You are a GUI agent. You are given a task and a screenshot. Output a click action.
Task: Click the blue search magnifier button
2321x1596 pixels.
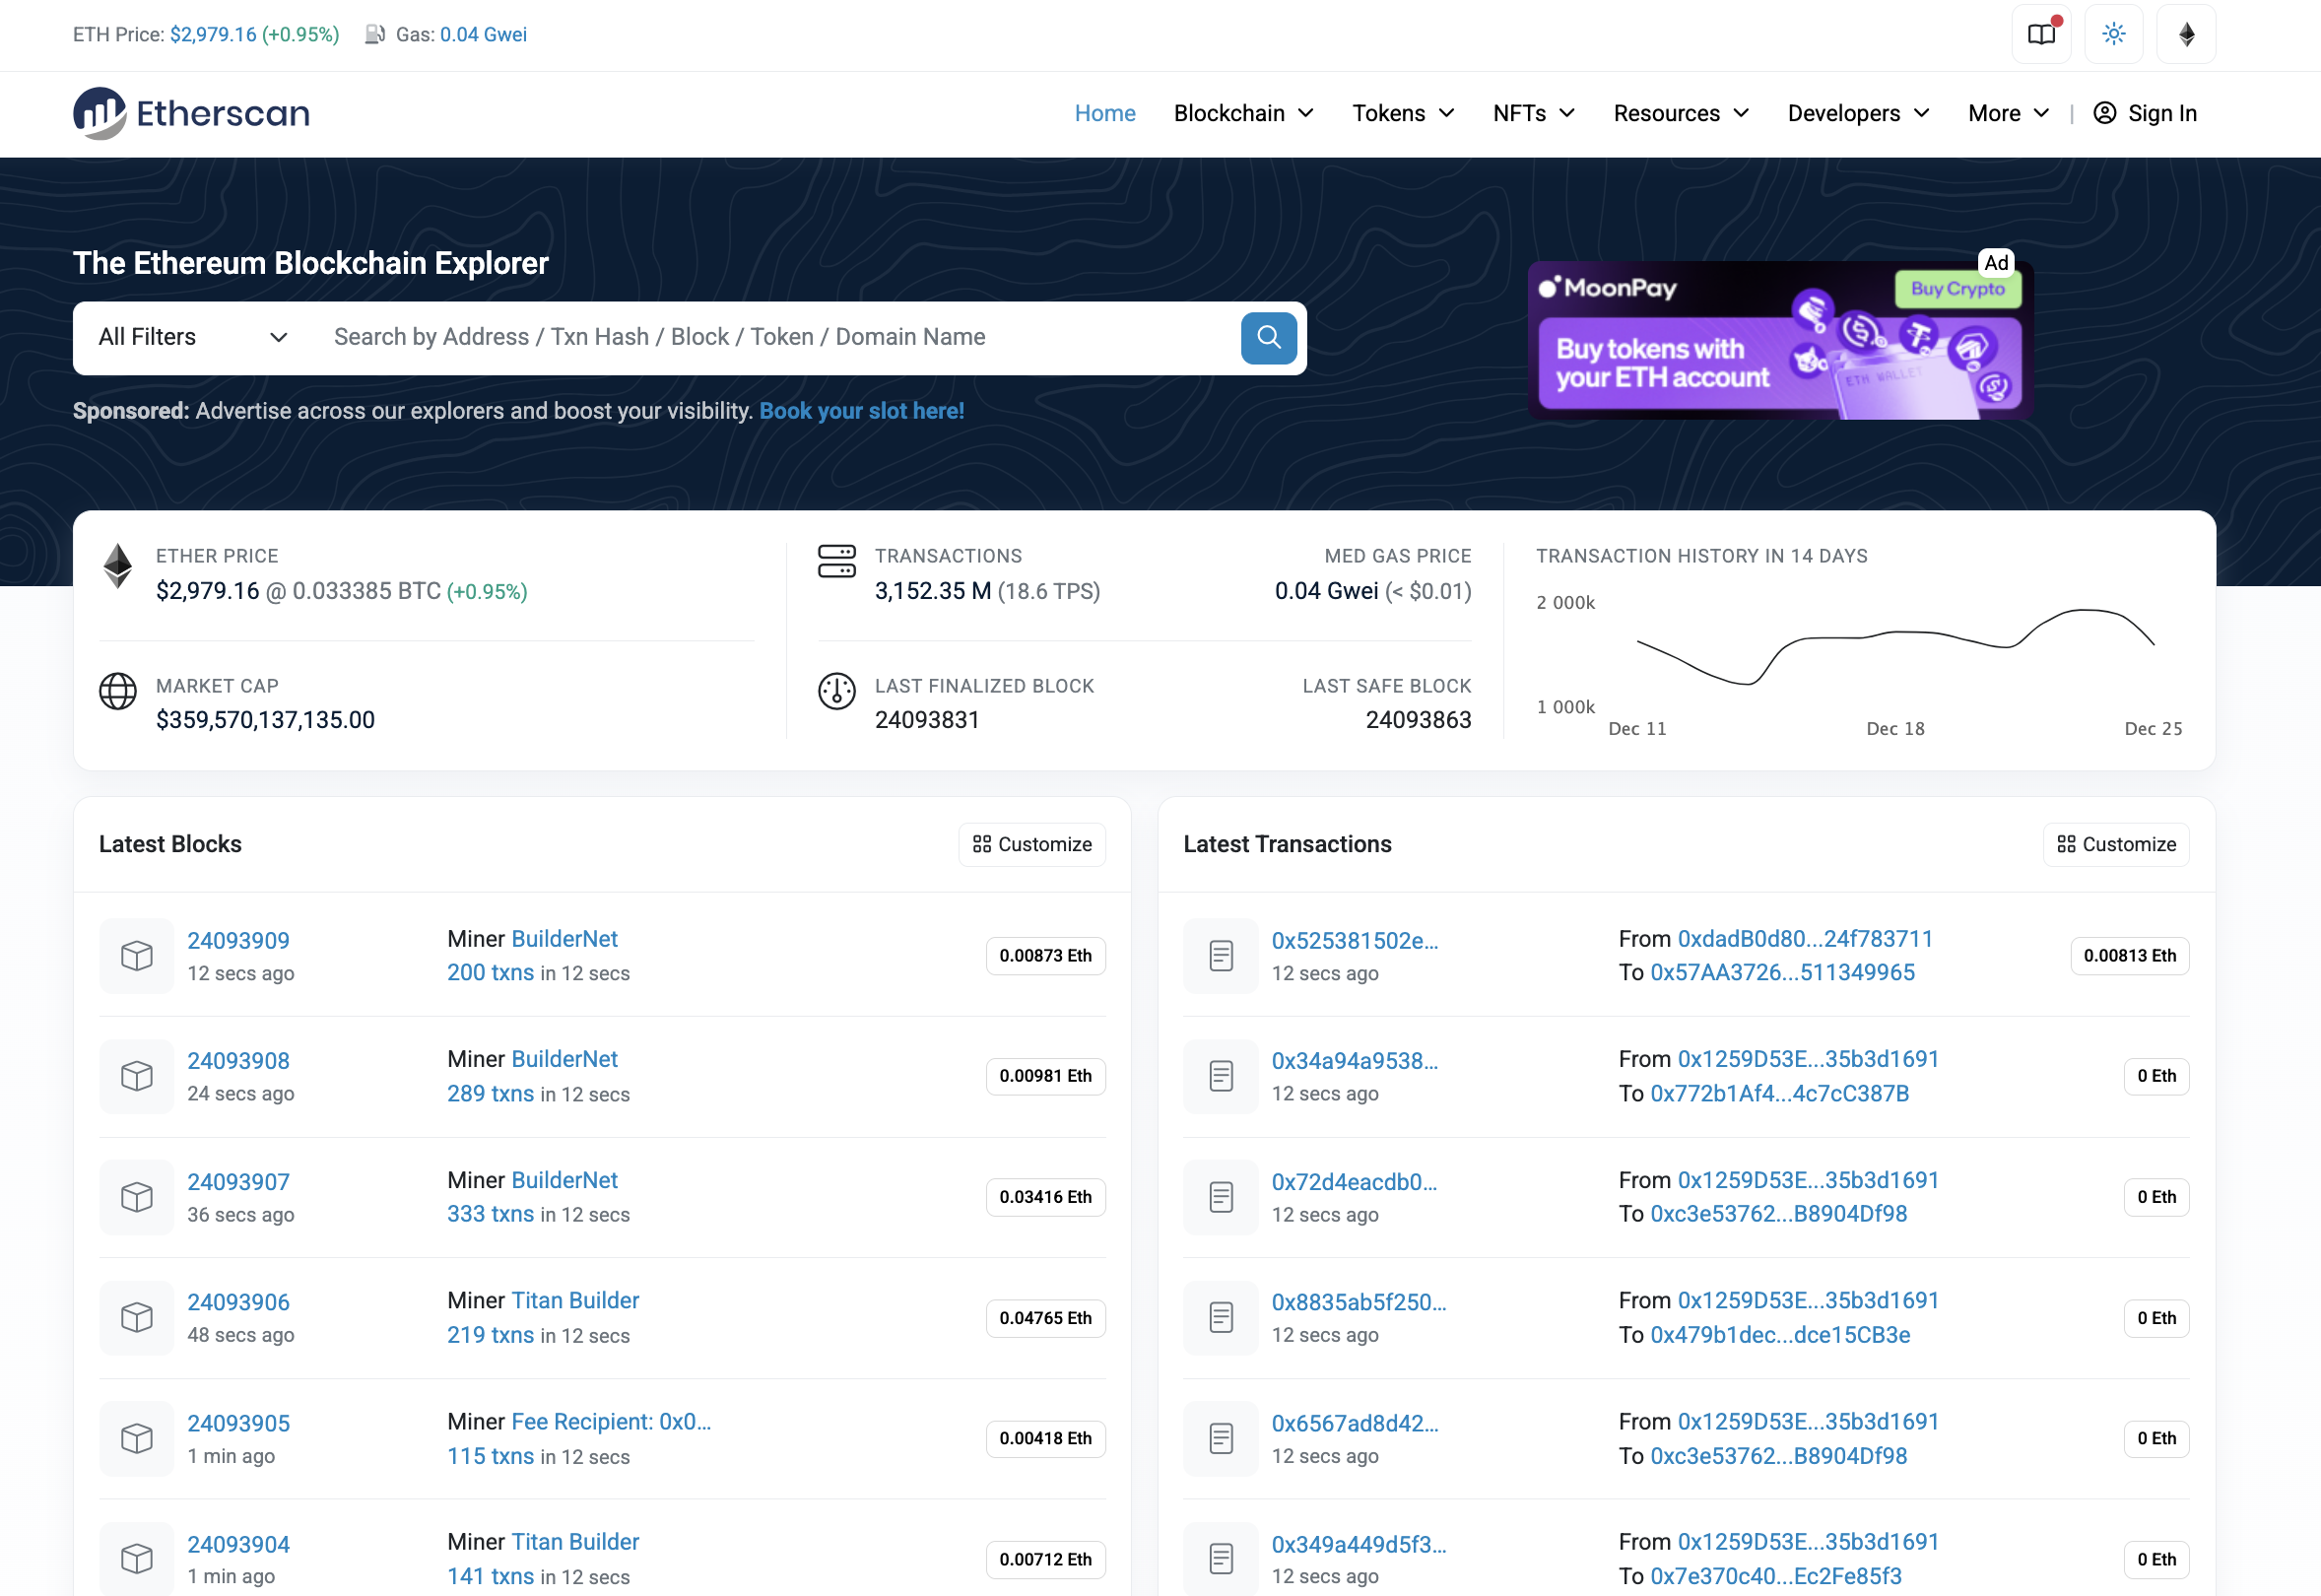pyautogui.click(x=1268, y=338)
